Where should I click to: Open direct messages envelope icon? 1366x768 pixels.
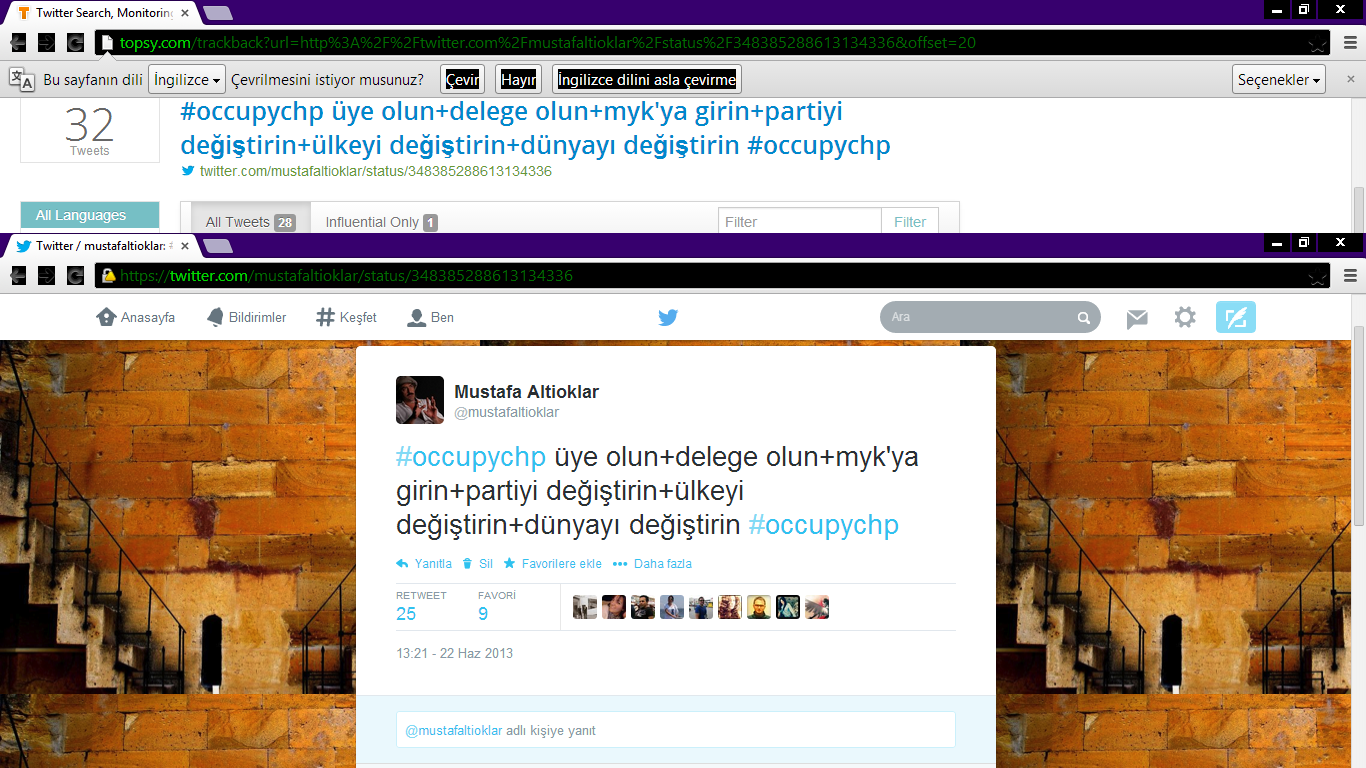pos(1137,318)
